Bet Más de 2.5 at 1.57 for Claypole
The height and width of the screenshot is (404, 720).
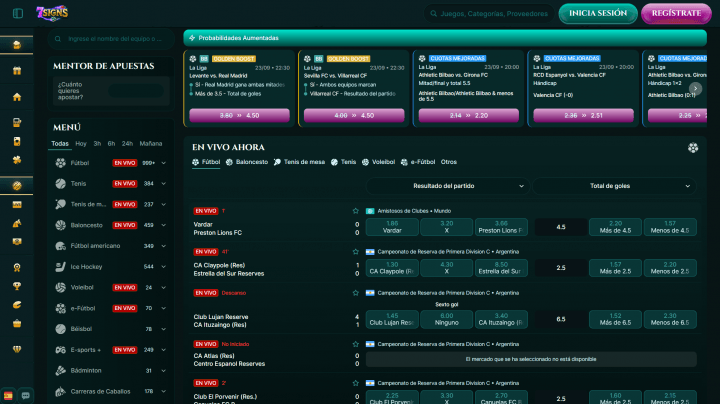pyautogui.click(x=615, y=268)
